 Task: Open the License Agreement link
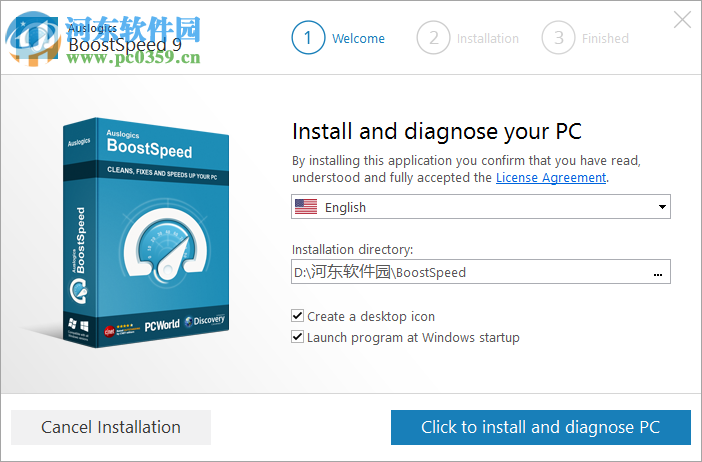coord(551,178)
